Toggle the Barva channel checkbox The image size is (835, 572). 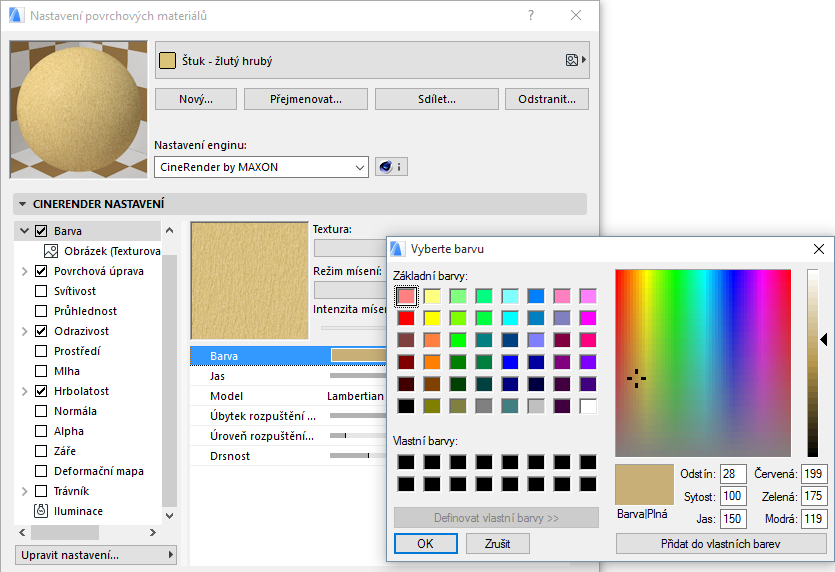click(x=41, y=231)
